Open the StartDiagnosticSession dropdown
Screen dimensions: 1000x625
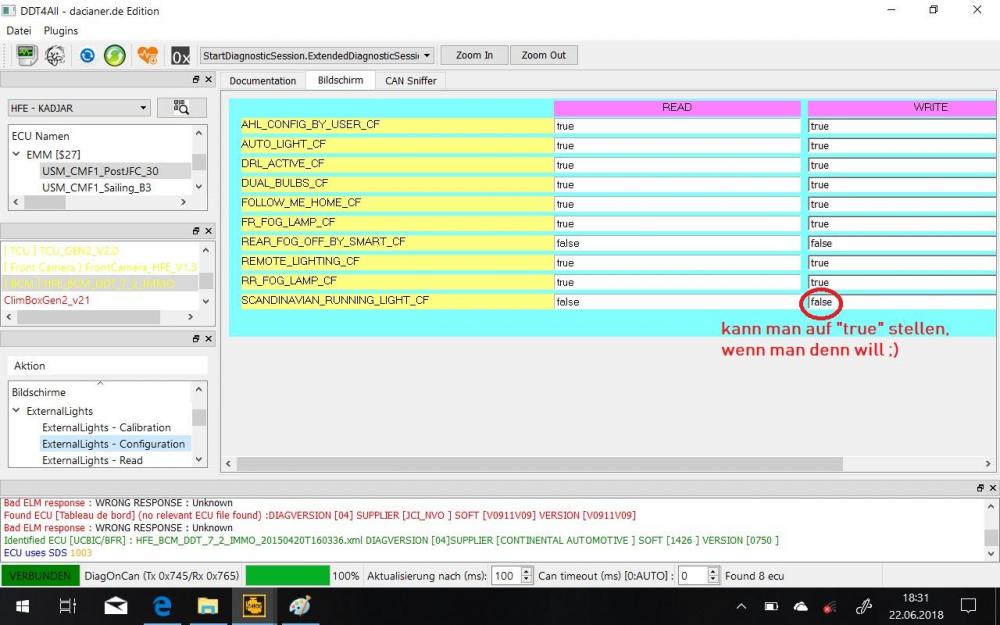[317, 55]
